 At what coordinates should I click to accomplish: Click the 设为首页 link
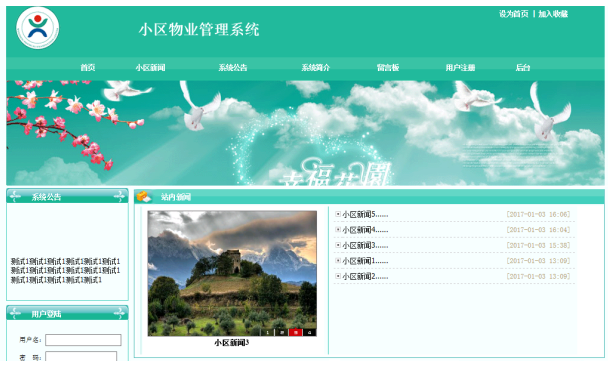513,14
